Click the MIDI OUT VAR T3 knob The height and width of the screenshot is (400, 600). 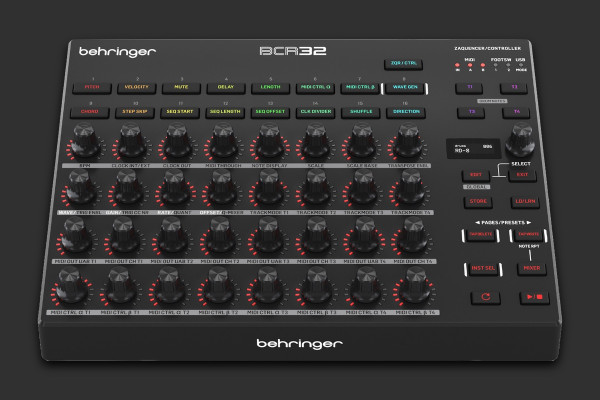268,236
